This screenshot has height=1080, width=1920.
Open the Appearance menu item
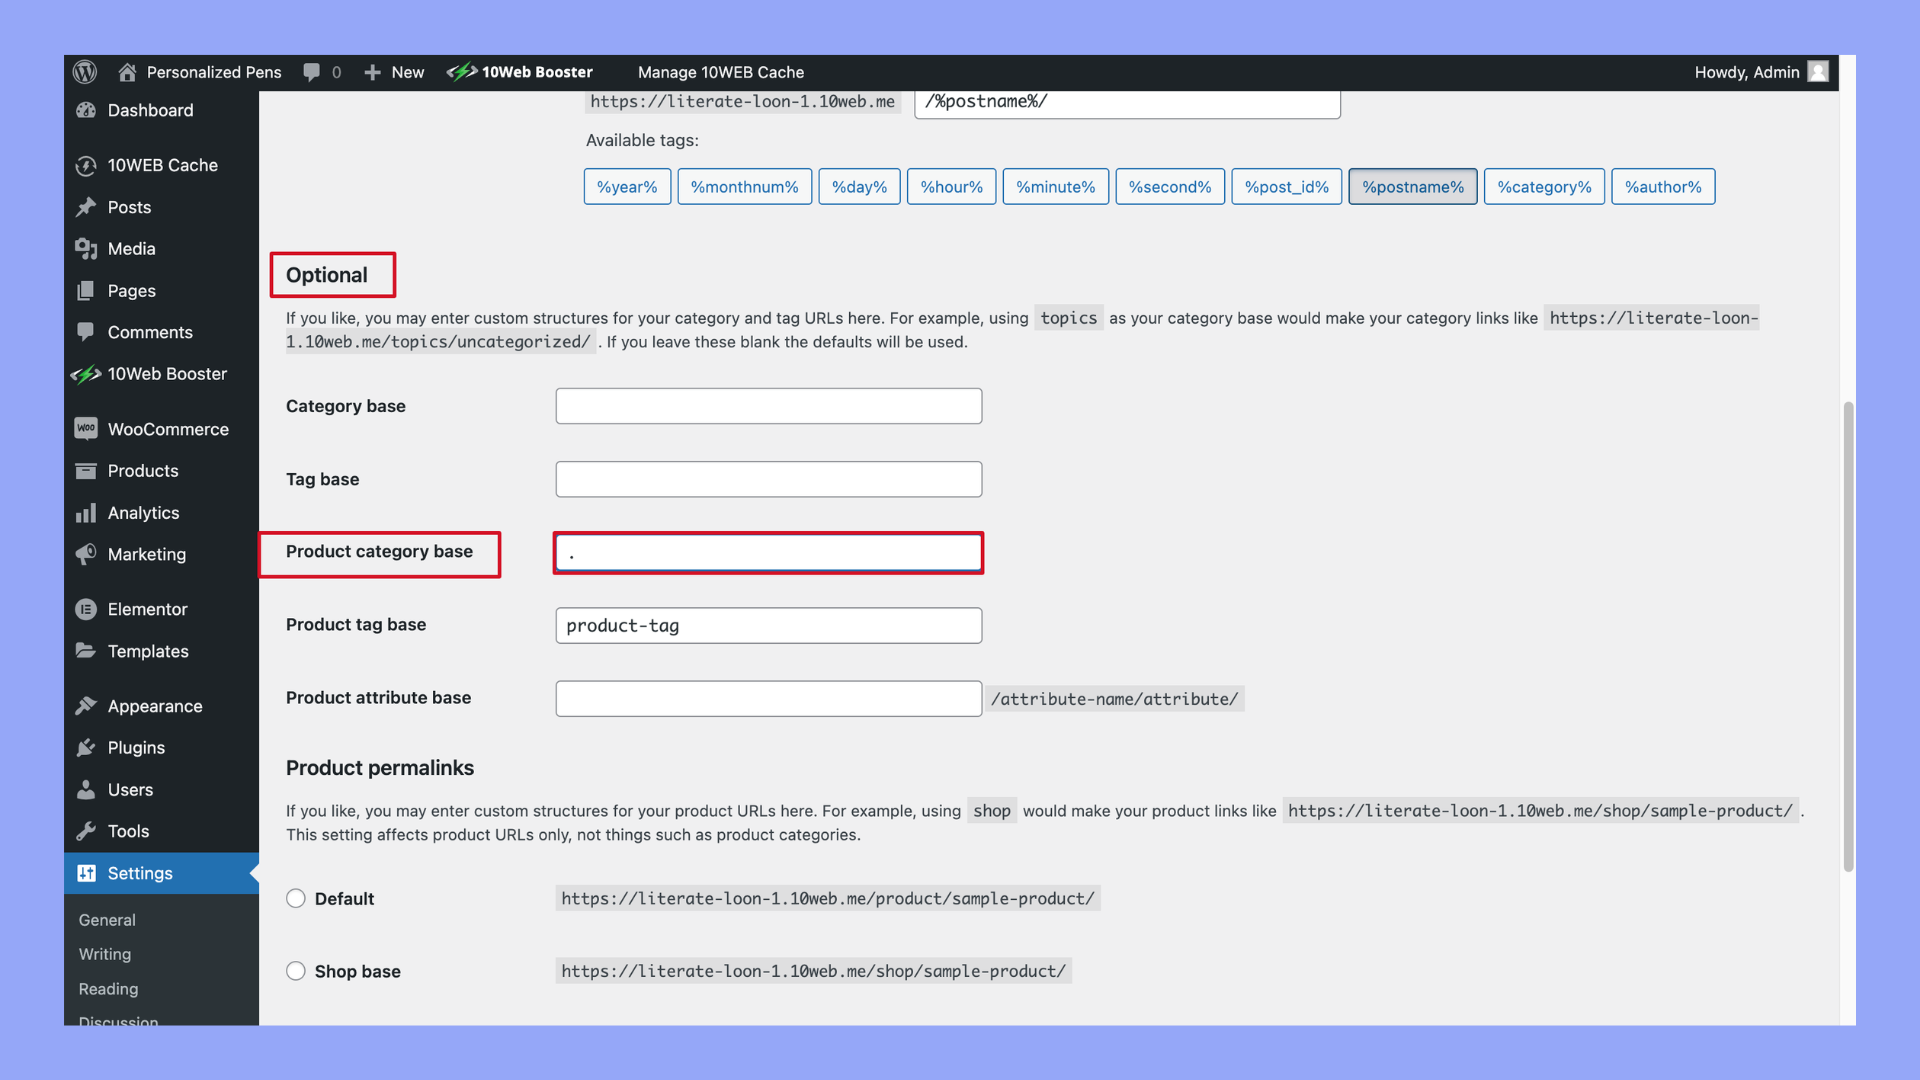[161, 706]
